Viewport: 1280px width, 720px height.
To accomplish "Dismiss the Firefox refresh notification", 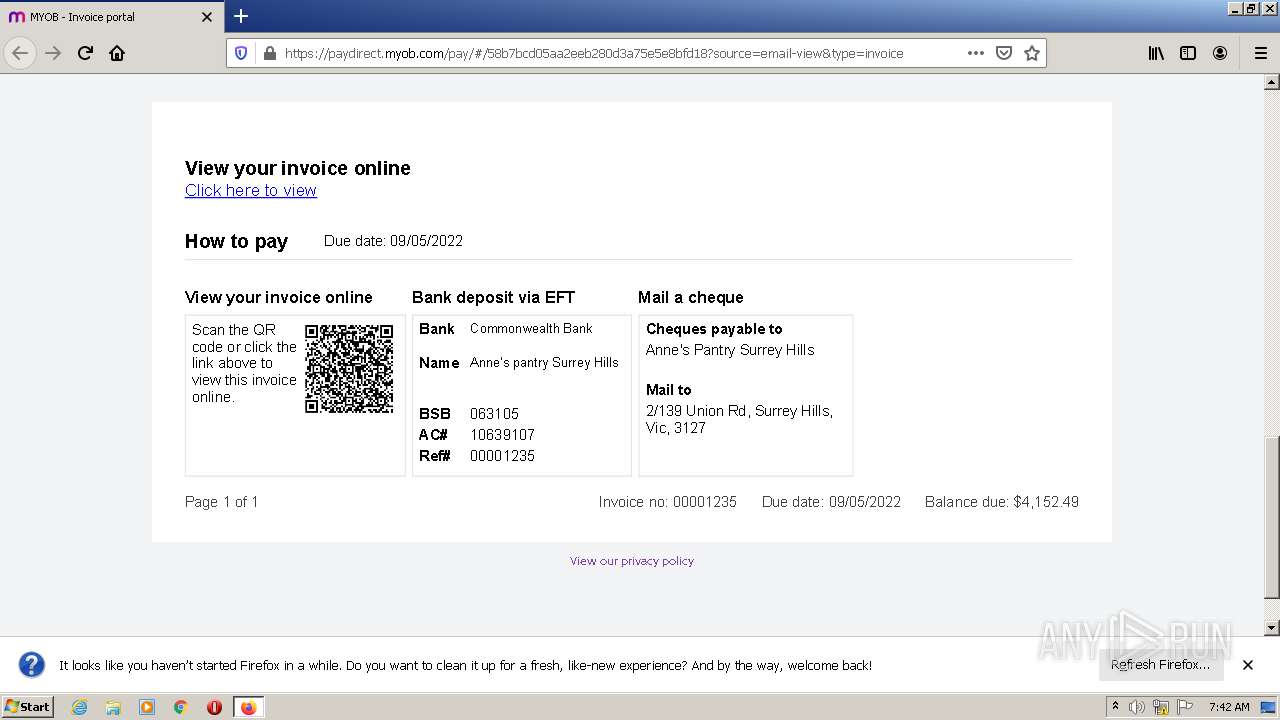I will 1248,665.
